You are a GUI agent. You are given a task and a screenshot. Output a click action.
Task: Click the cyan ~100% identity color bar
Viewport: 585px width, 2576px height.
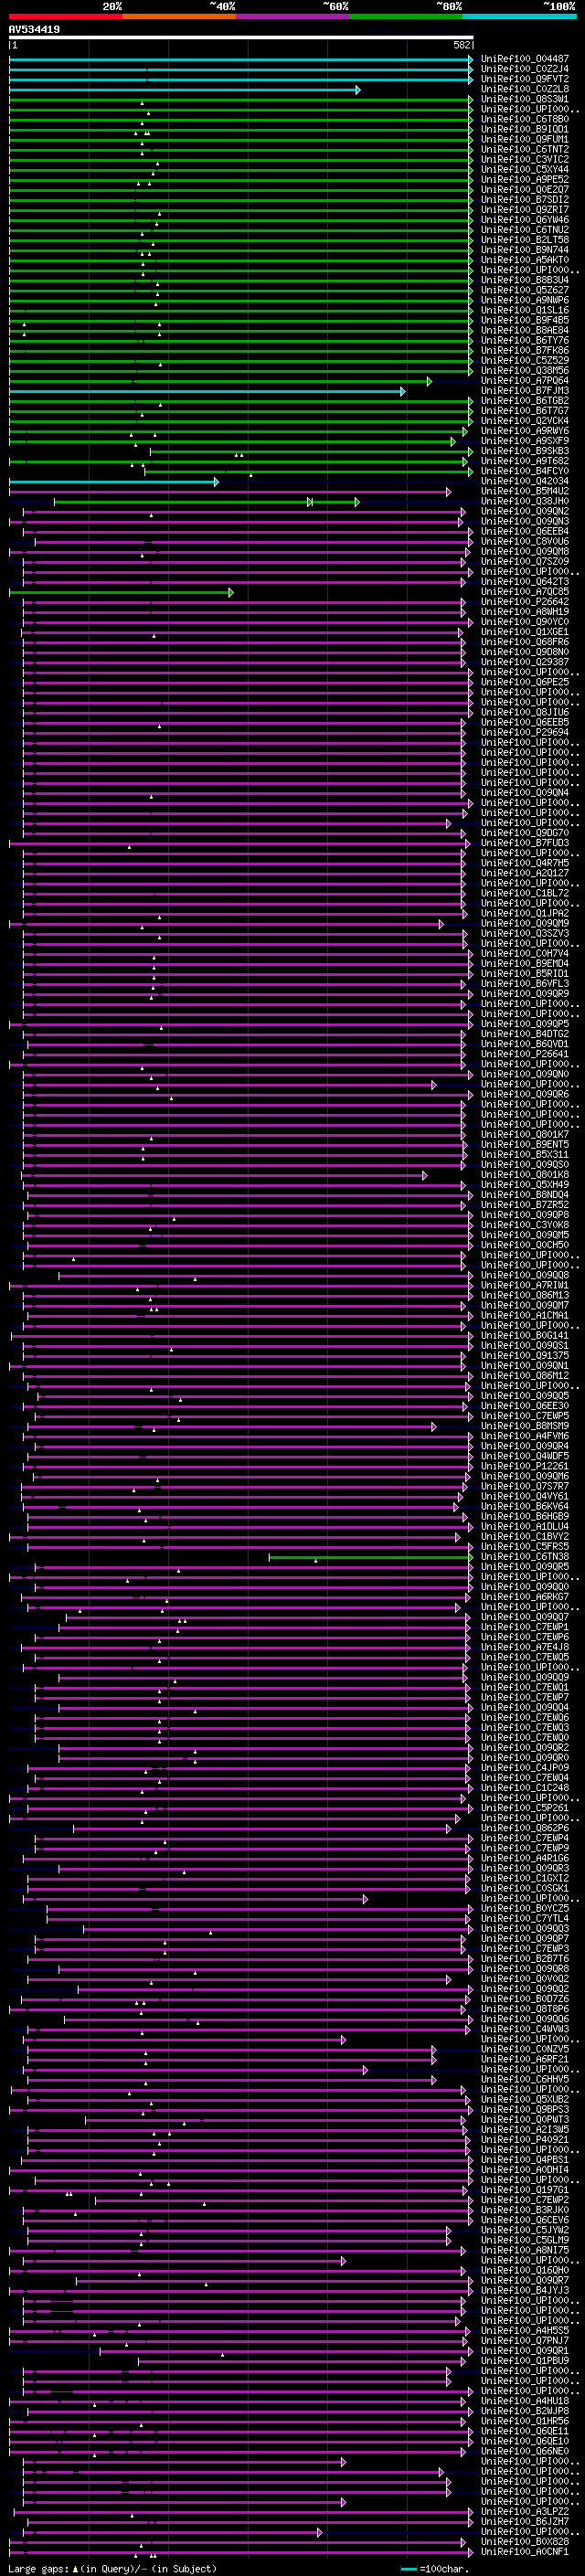pyautogui.click(x=519, y=16)
